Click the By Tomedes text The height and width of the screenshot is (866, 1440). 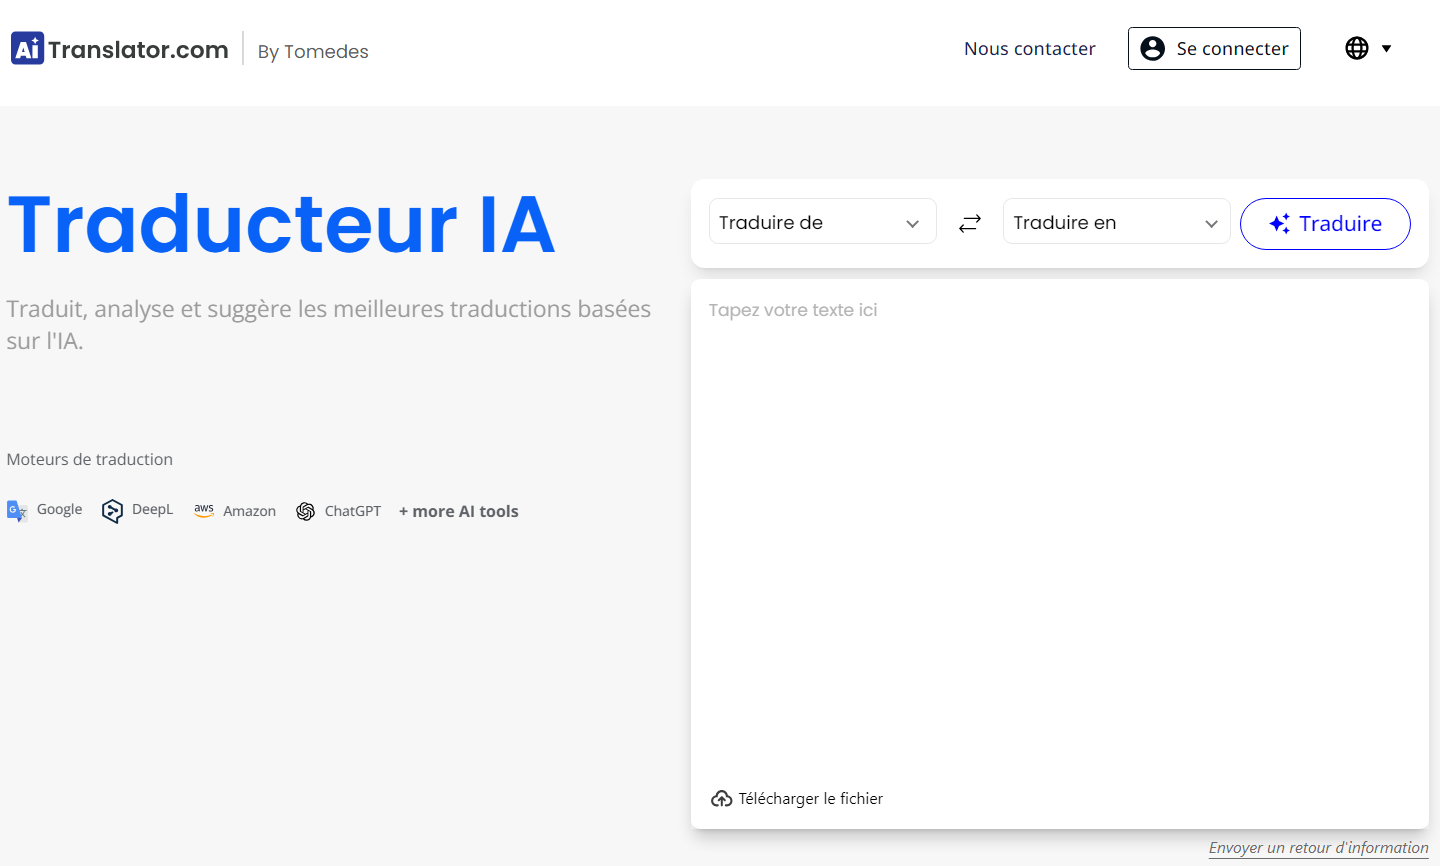[313, 51]
